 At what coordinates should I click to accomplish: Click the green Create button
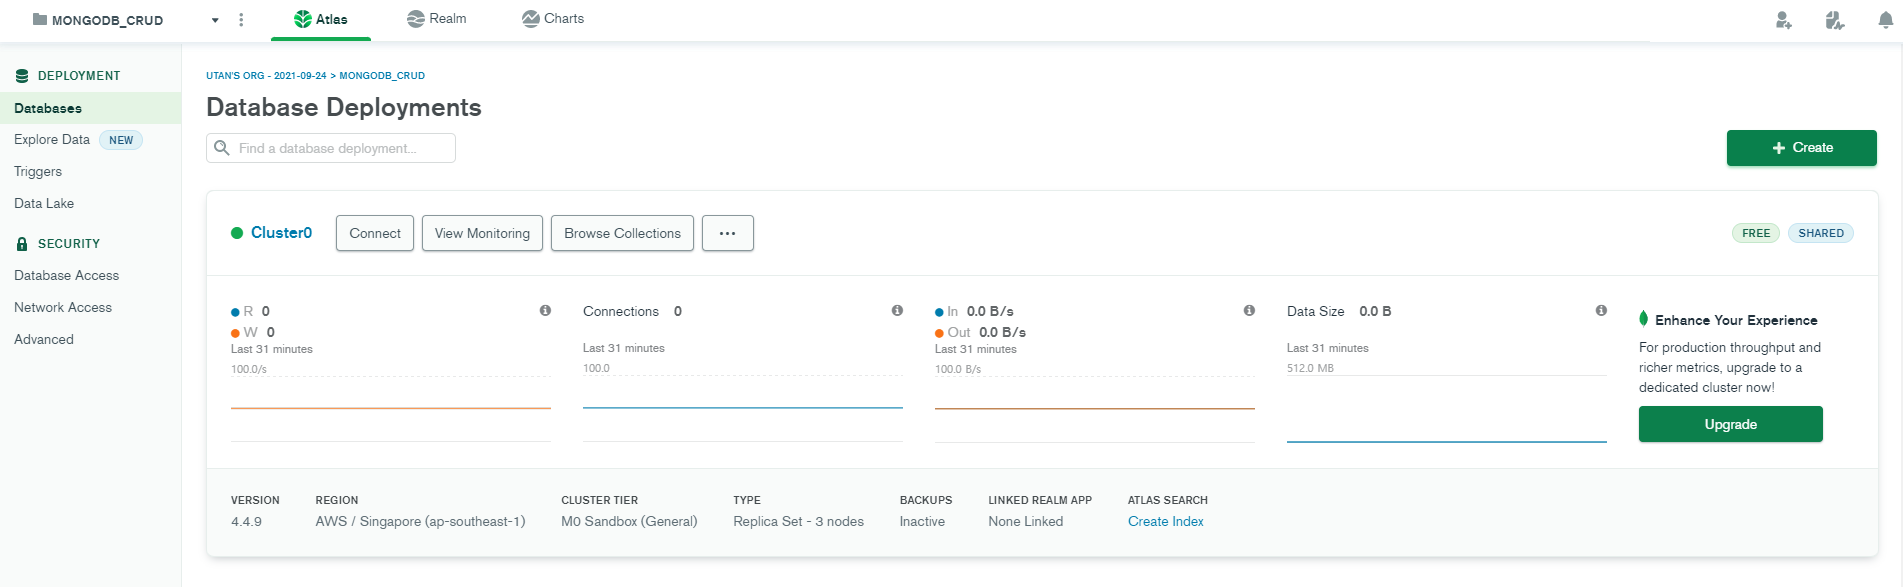pyautogui.click(x=1801, y=148)
